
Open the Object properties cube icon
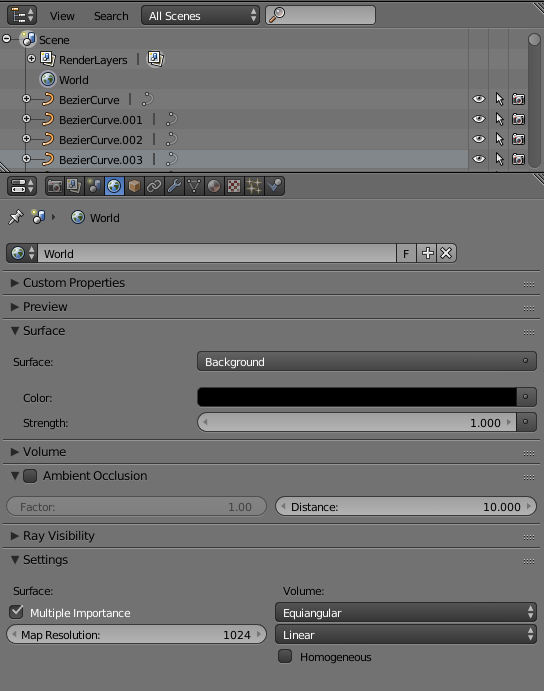[x=134, y=186]
